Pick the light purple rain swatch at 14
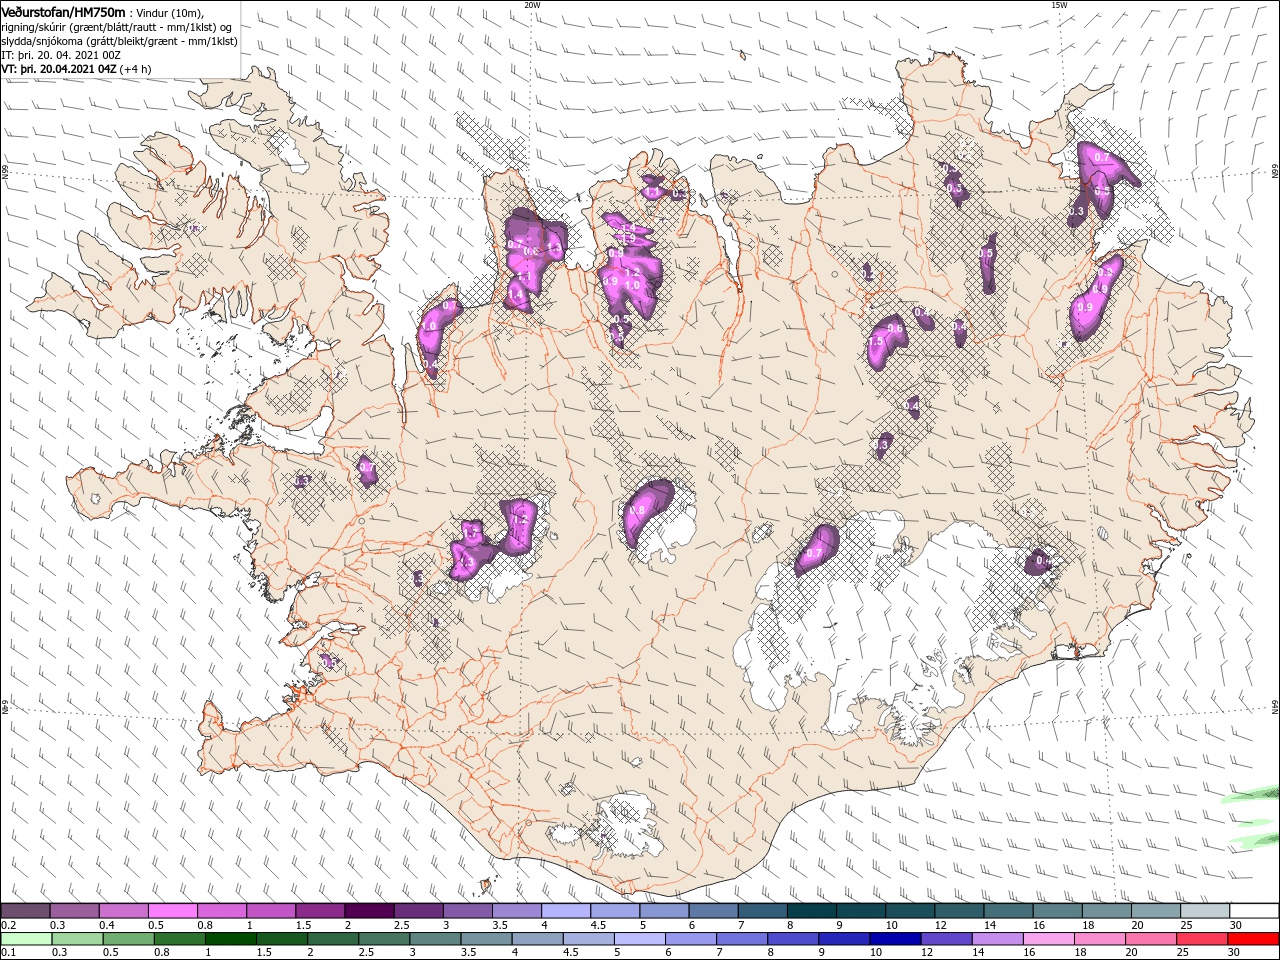The width and height of the screenshot is (1280, 960). click(x=998, y=939)
